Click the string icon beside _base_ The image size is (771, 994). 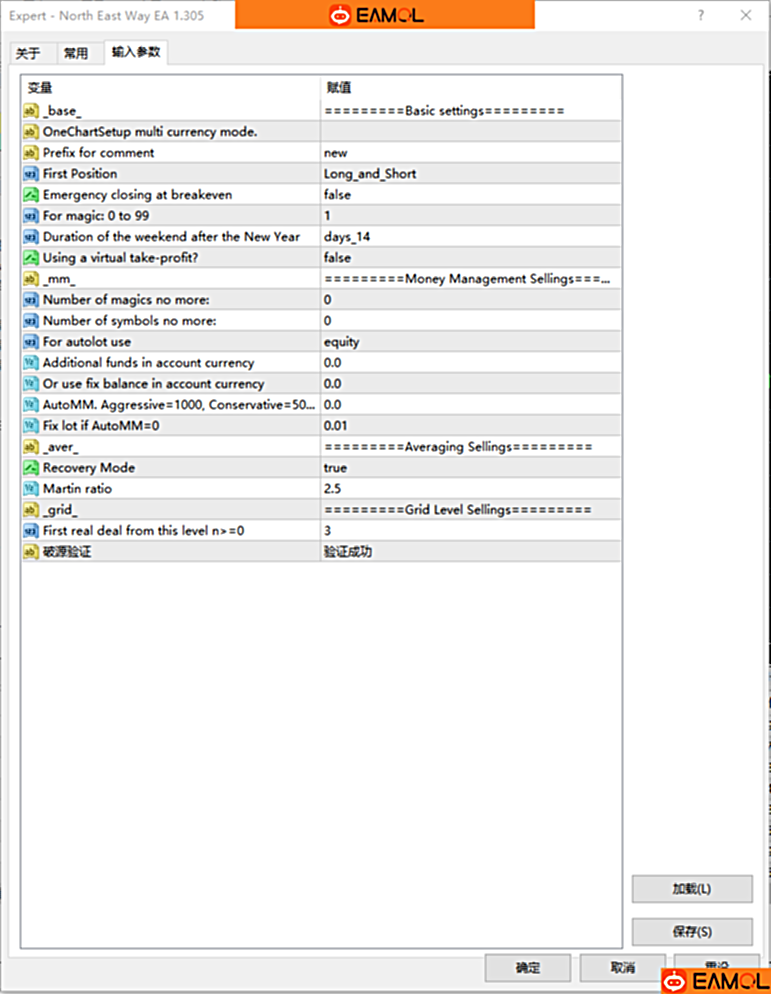click(31, 111)
